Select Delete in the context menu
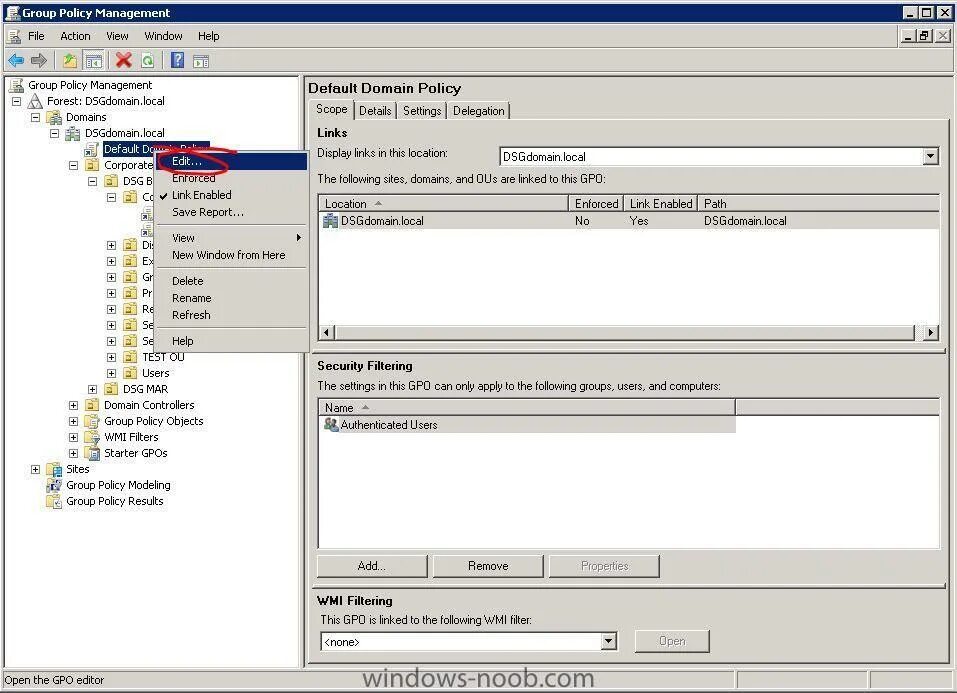 (231, 281)
